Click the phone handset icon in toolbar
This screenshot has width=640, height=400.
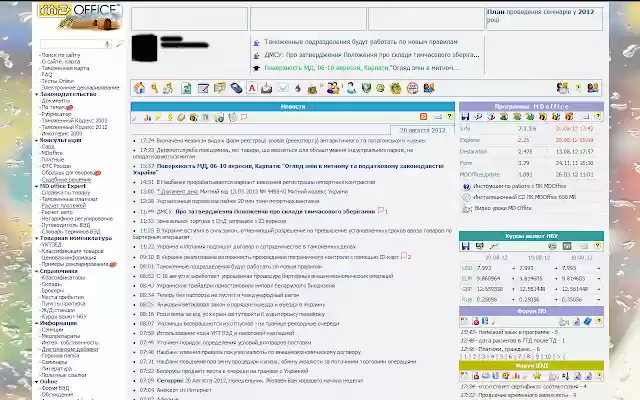(236, 88)
